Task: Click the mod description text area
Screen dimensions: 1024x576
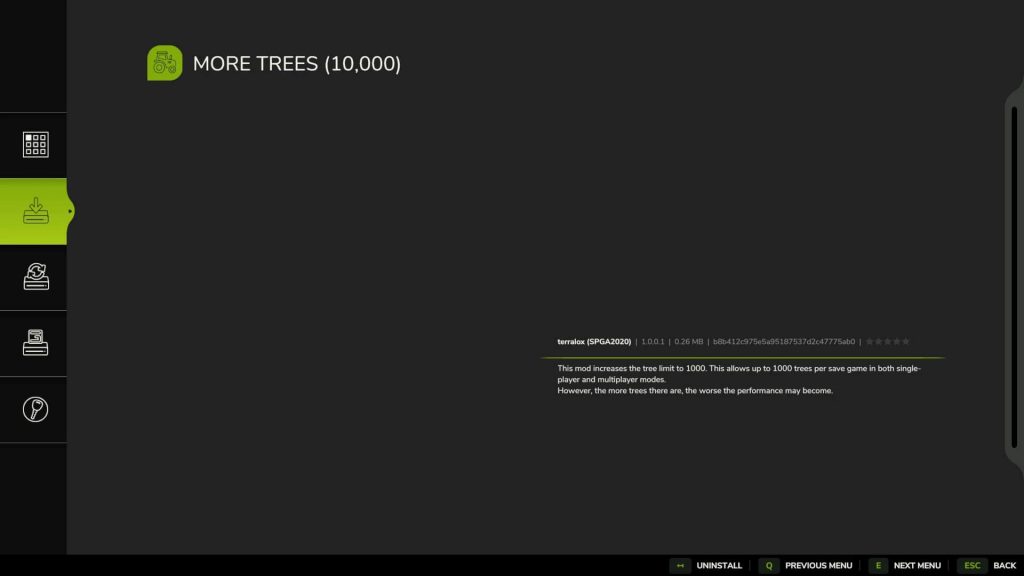Action: pyautogui.click(x=740, y=378)
